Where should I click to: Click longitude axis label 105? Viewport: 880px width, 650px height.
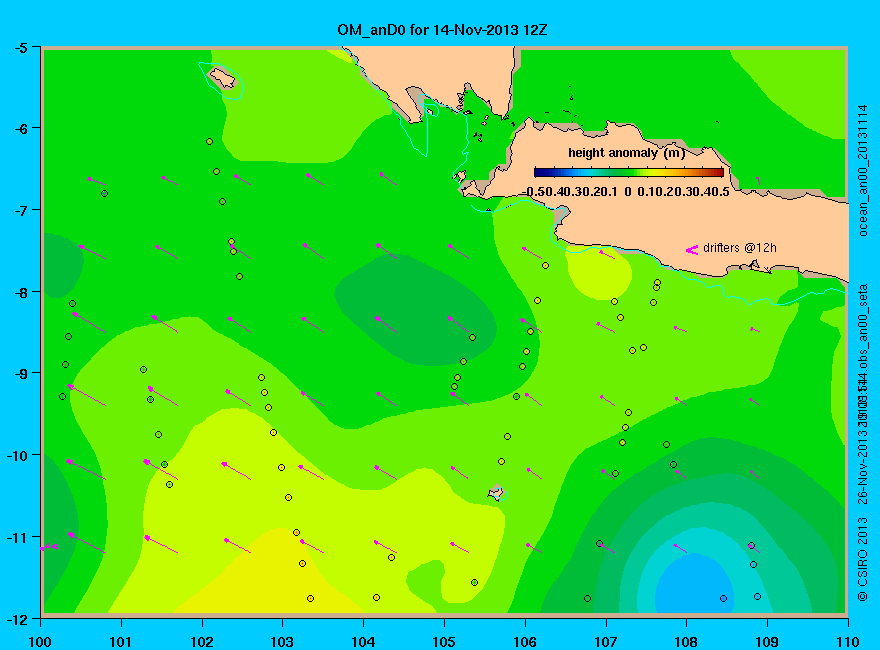[x=444, y=642]
